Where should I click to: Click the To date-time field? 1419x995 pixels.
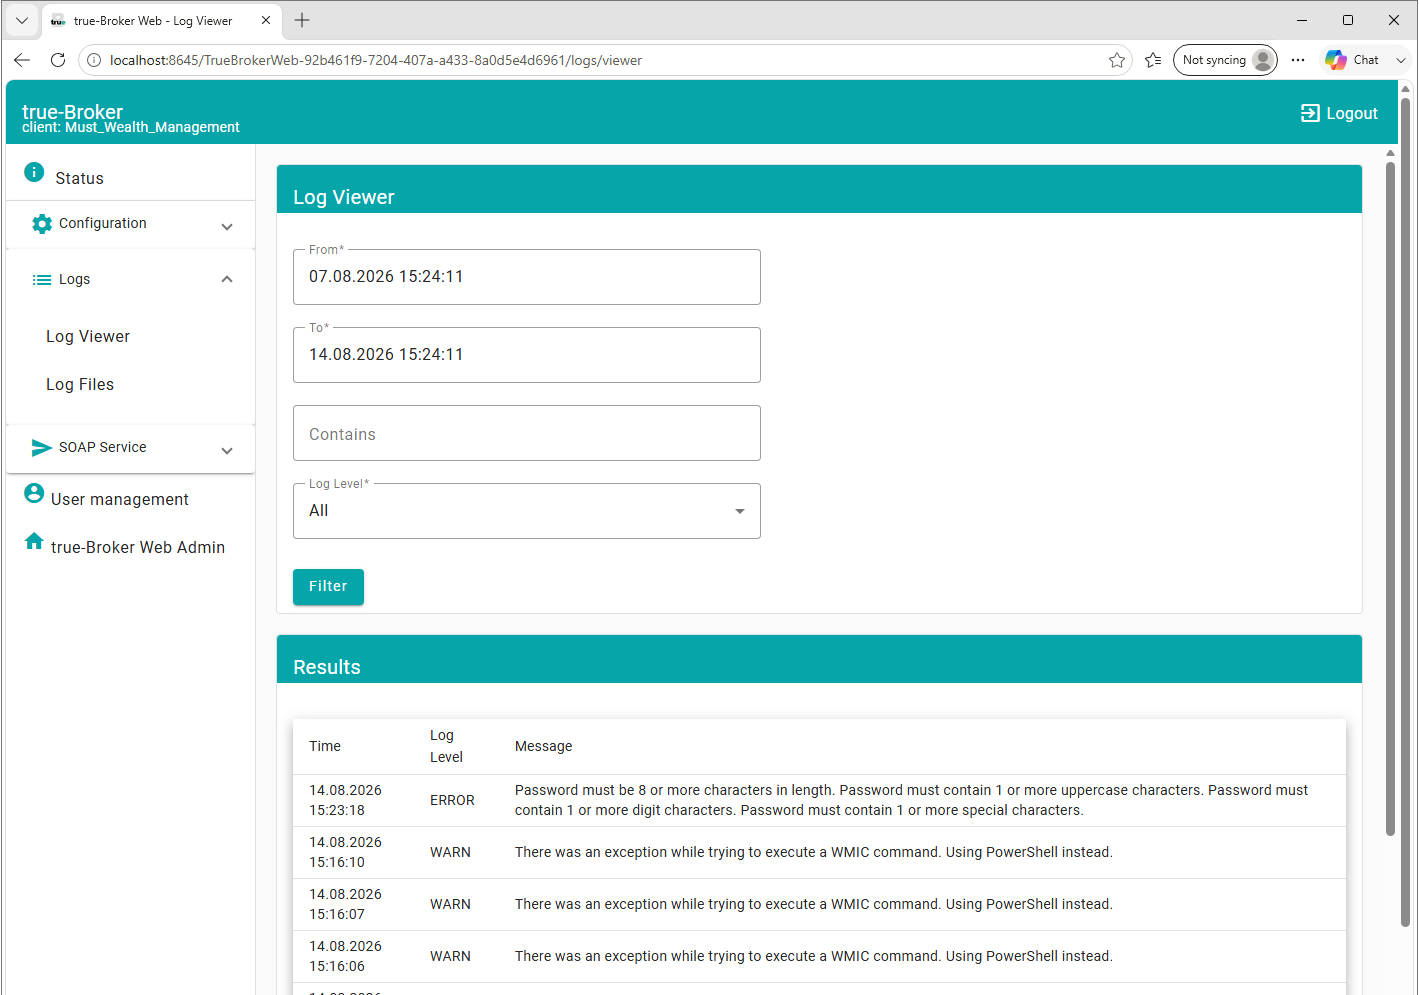[x=527, y=355]
